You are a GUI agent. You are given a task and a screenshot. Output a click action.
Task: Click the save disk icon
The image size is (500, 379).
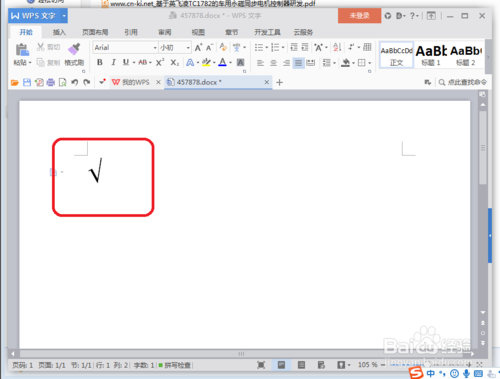coord(27,82)
